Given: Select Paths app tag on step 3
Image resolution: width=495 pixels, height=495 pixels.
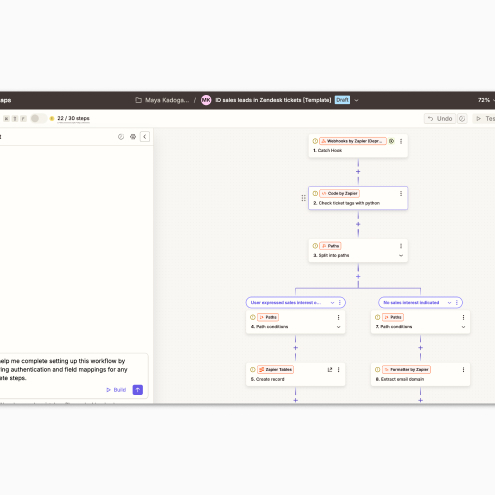Looking at the screenshot, I should tap(330, 246).
